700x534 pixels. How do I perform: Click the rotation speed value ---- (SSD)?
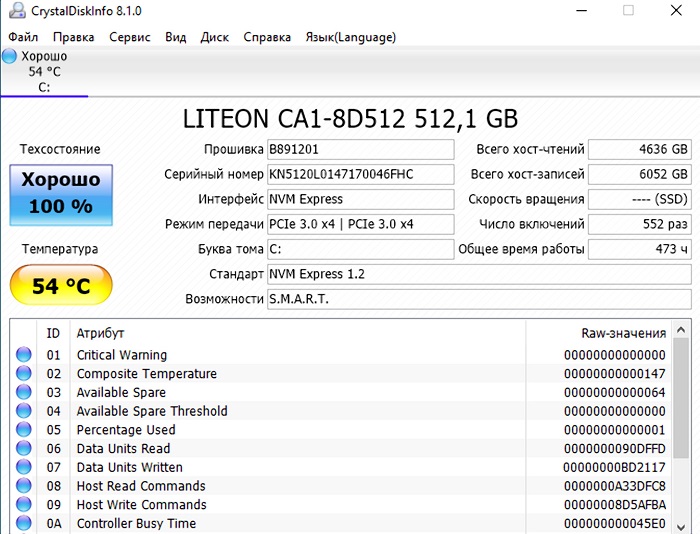pyautogui.click(x=640, y=199)
